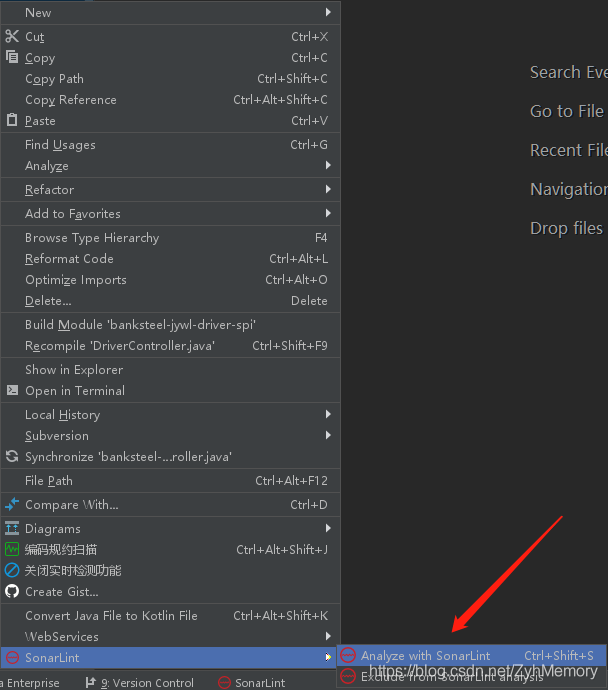Expand the Diagrams submenu arrow
The height and width of the screenshot is (690, 608).
coord(328,528)
